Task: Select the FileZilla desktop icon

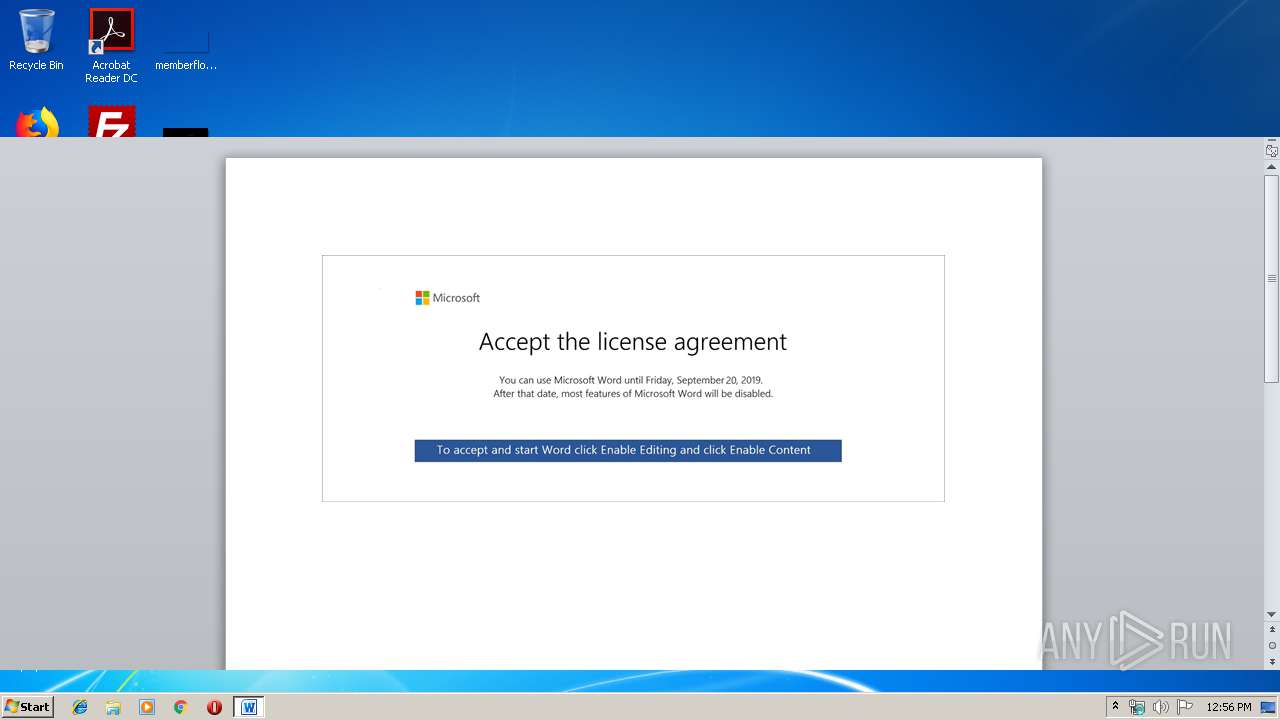Action: pyautogui.click(x=111, y=122)
